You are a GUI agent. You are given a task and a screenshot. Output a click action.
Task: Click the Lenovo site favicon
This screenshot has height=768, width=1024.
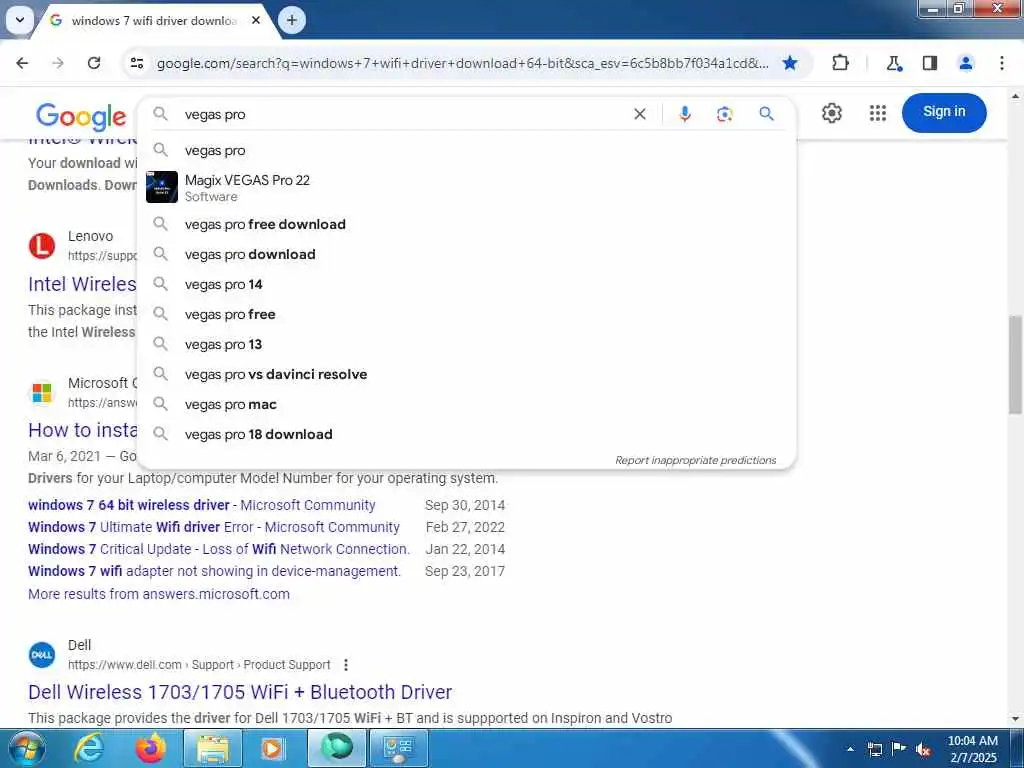42,246
